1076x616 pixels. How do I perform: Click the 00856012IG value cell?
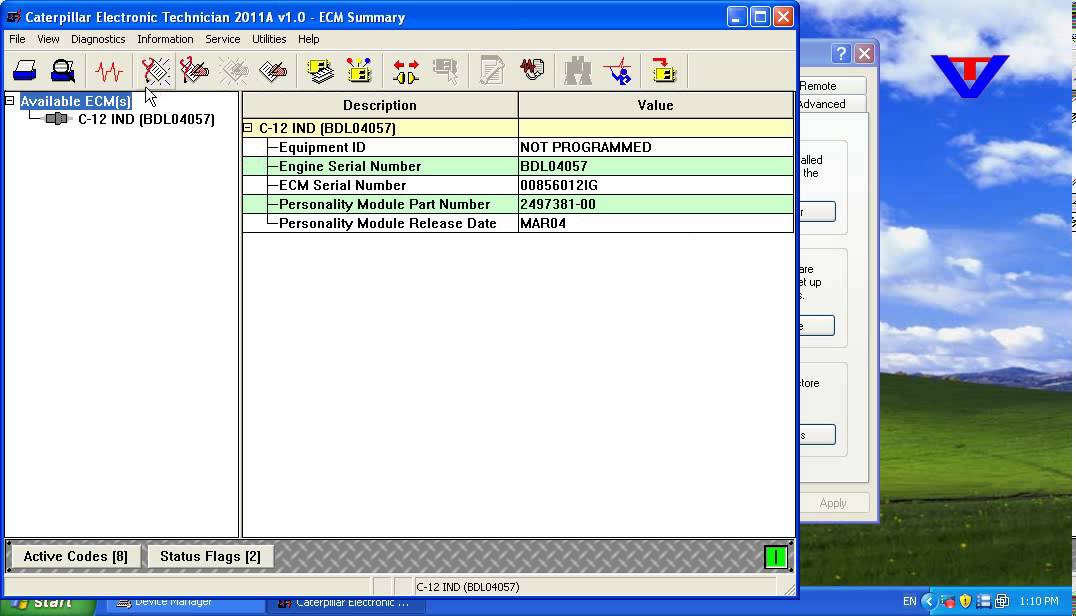point(655,185)
